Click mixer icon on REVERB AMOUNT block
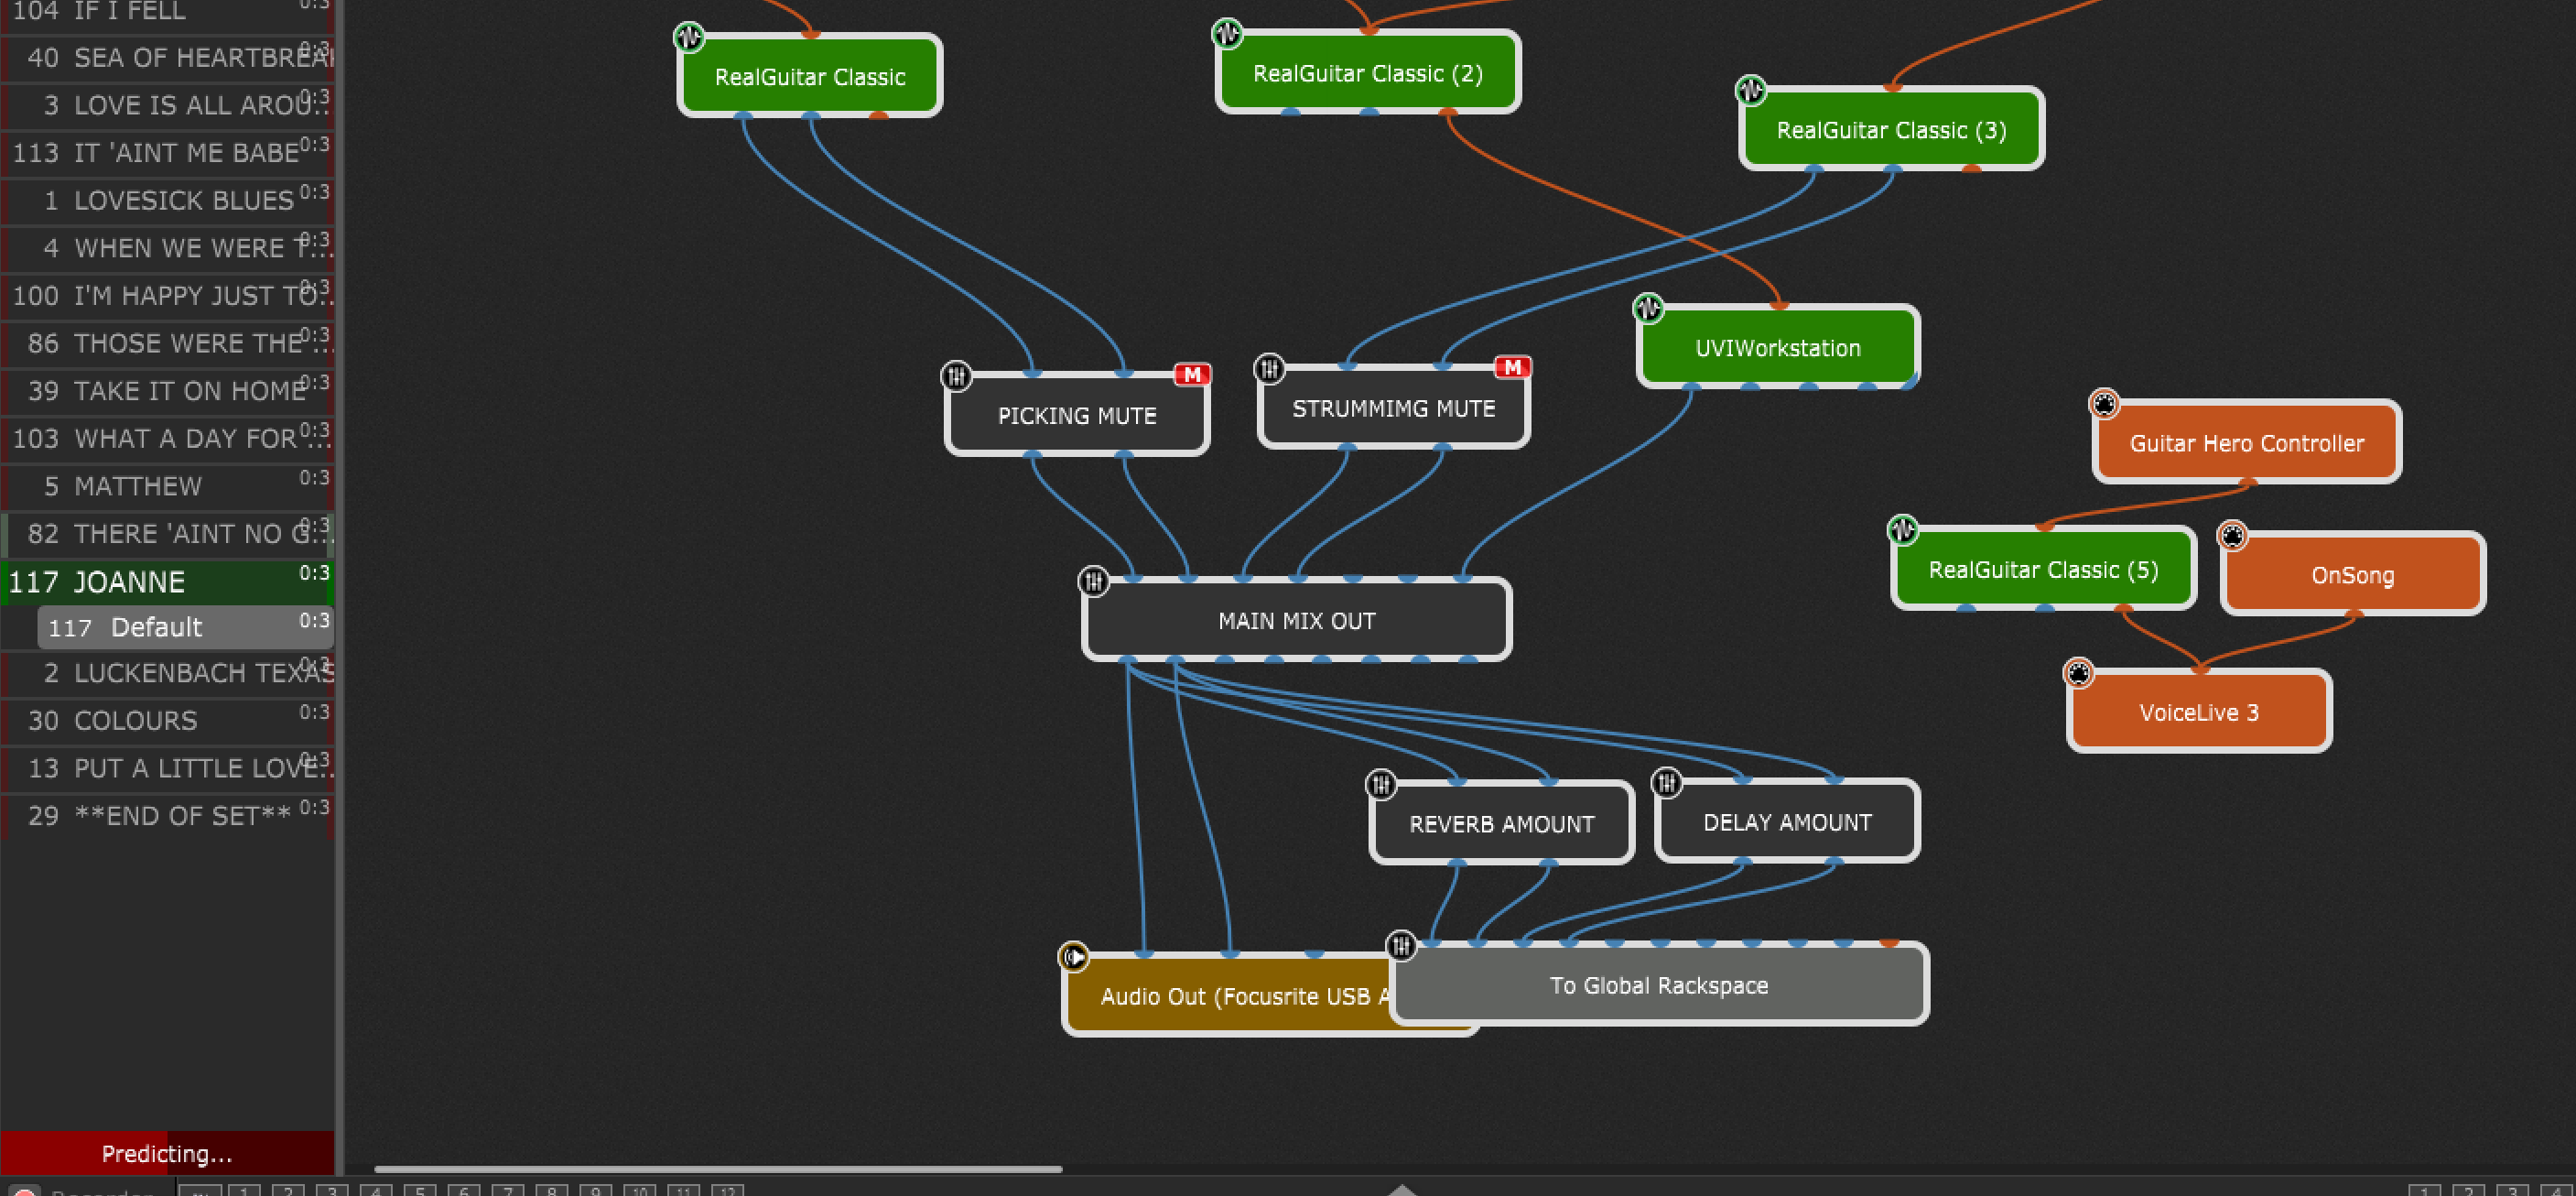 pyautogui.click(x=1381, y=784)
